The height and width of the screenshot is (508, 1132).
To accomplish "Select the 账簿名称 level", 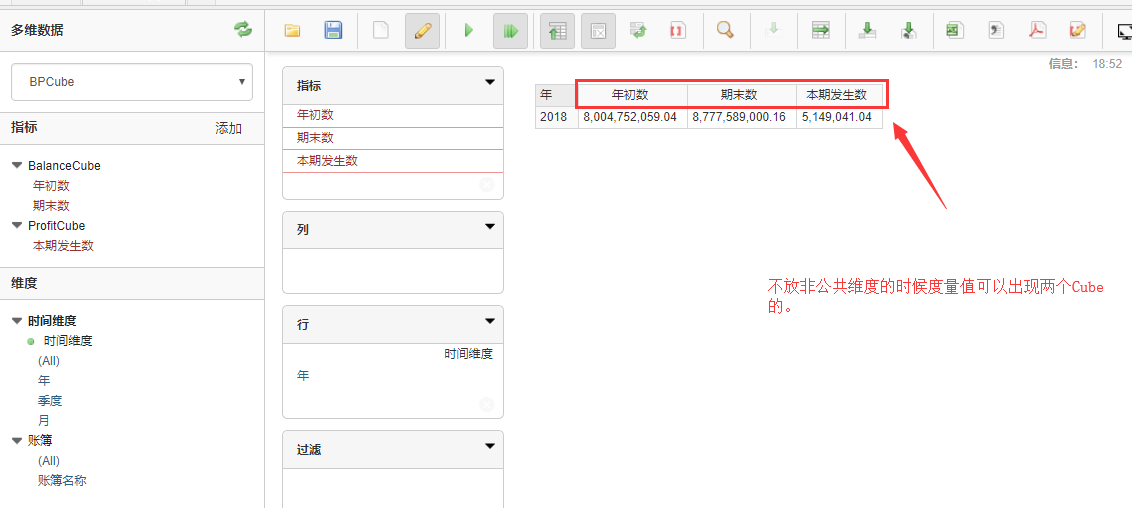I will tap(62, 480).
